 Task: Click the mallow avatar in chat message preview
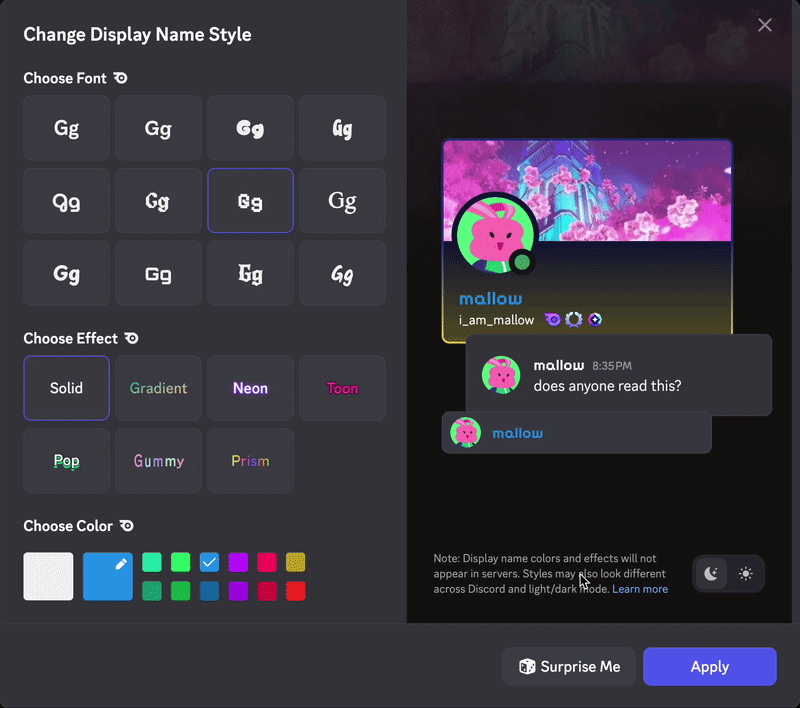click(501, 375)
